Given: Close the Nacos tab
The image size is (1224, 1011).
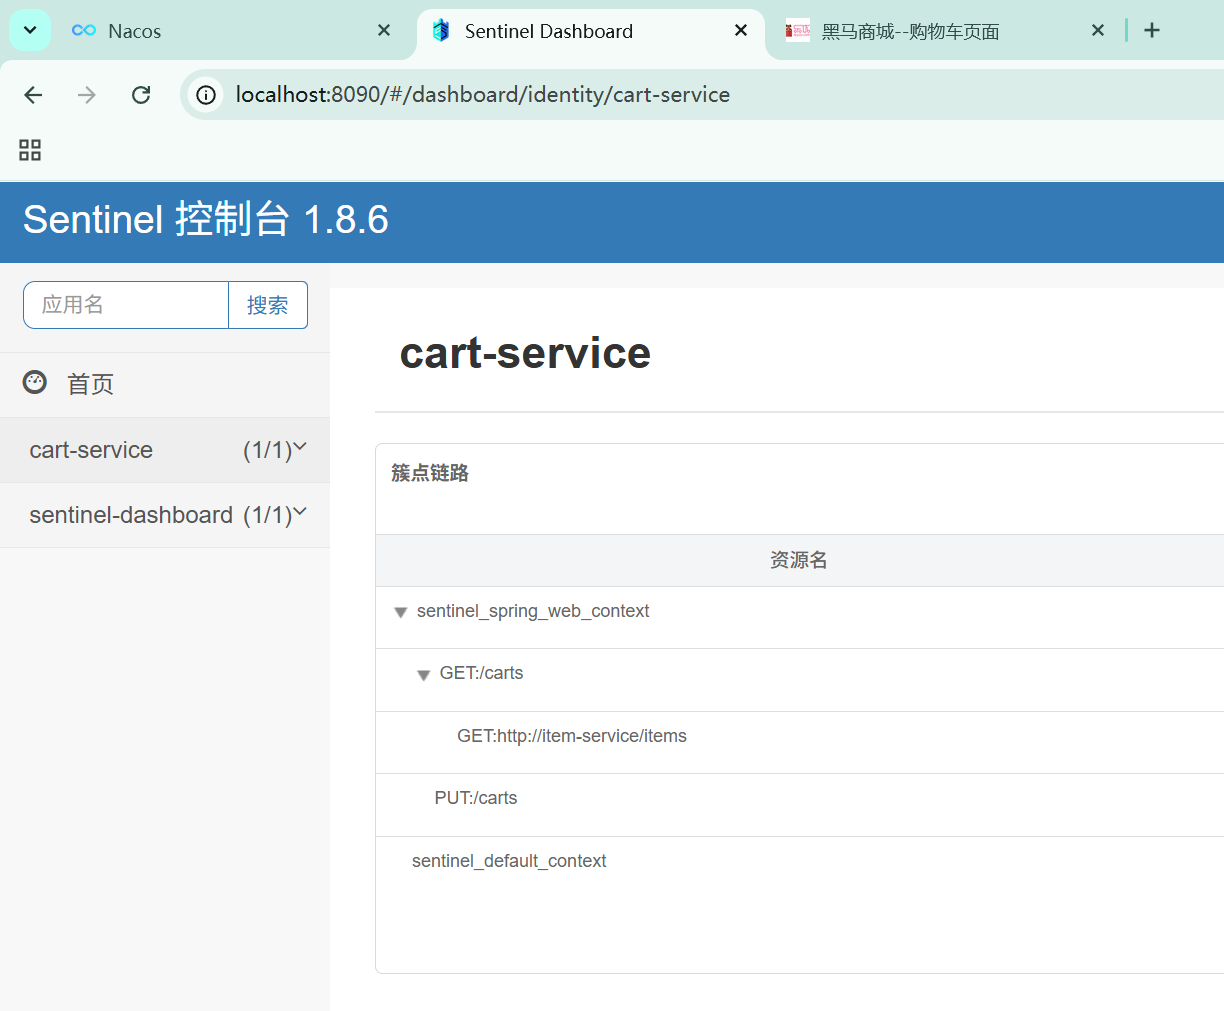Looking at the screenshot, I should click(384, 31).
